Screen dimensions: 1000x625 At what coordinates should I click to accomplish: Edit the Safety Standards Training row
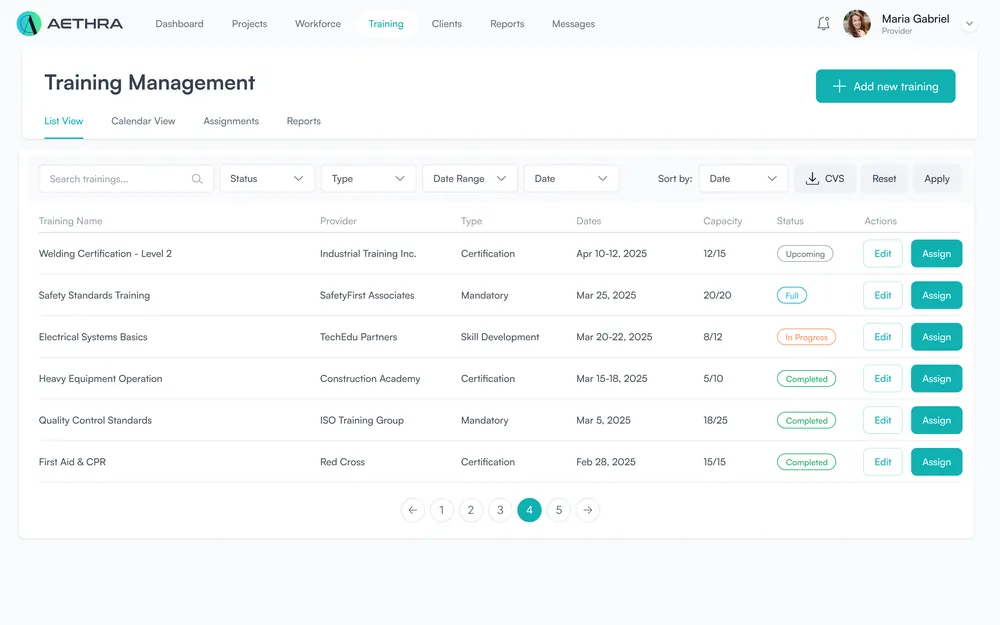883,295
